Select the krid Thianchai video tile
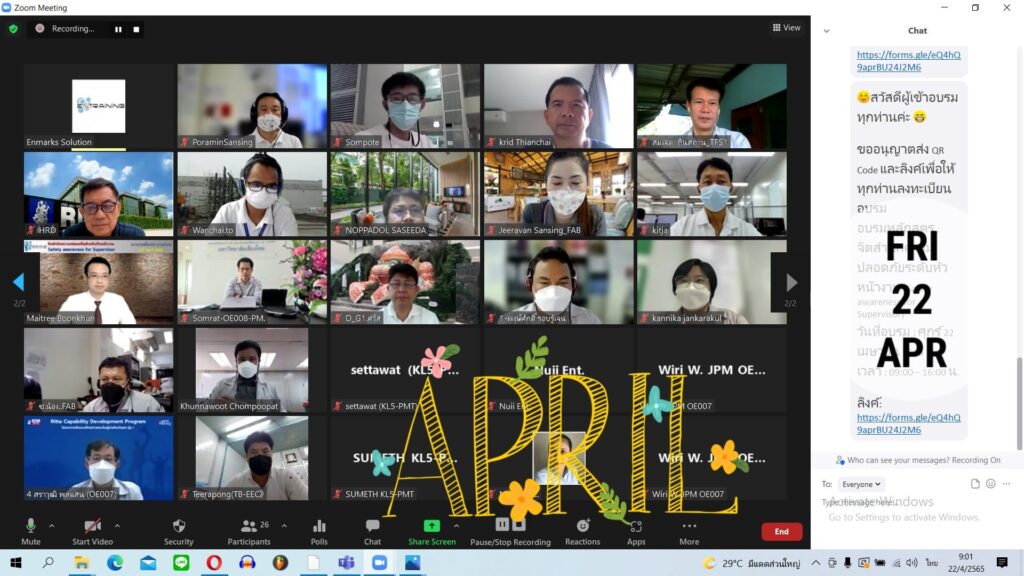 [x=558, y=106]
